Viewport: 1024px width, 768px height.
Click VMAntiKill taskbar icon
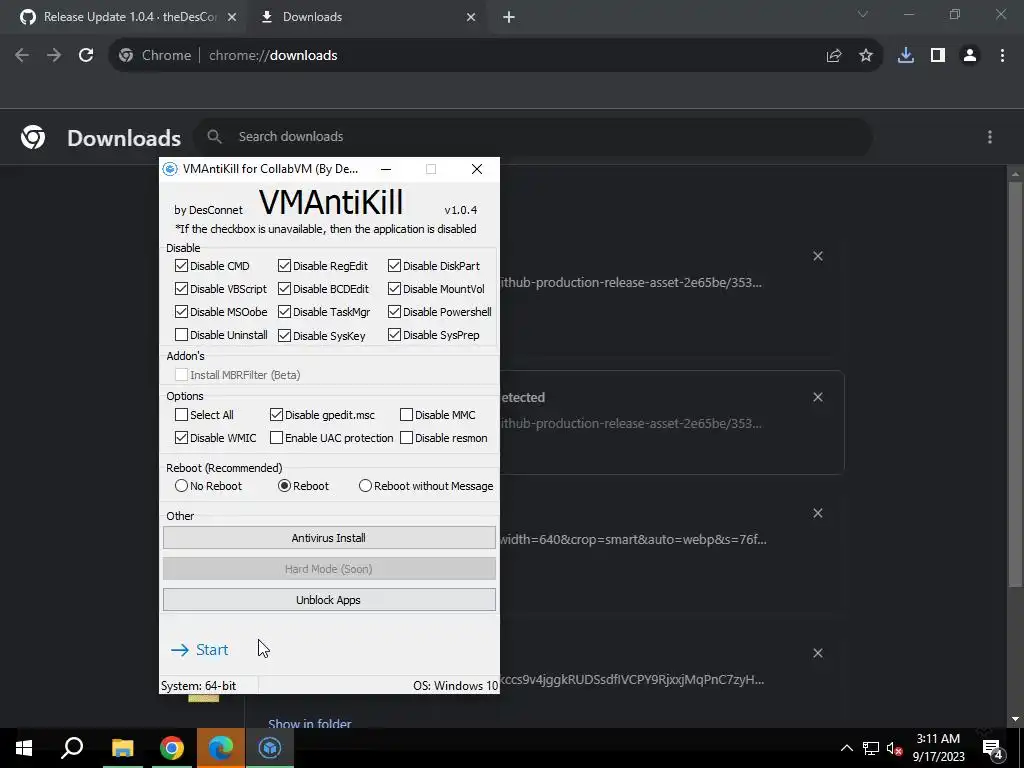point(270,748)
